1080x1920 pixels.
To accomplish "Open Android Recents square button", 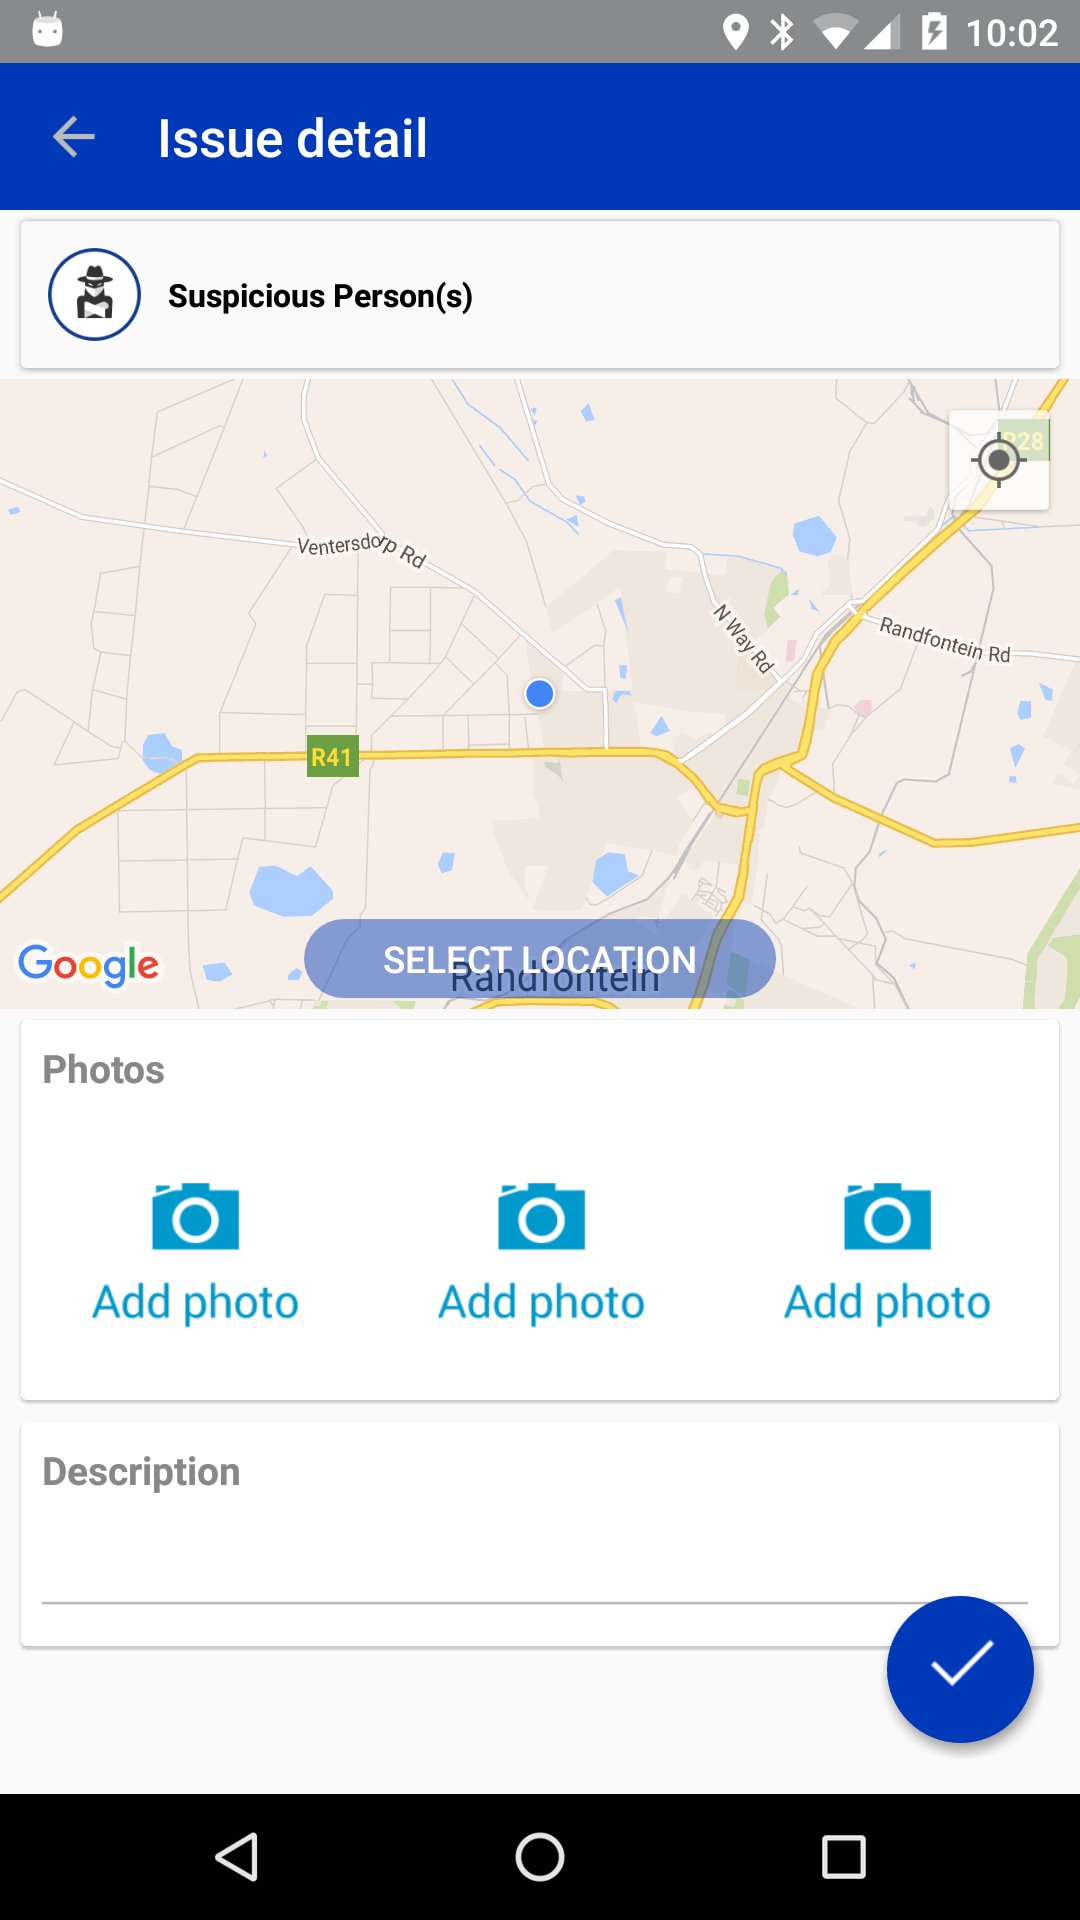I will coord(843,1857).
